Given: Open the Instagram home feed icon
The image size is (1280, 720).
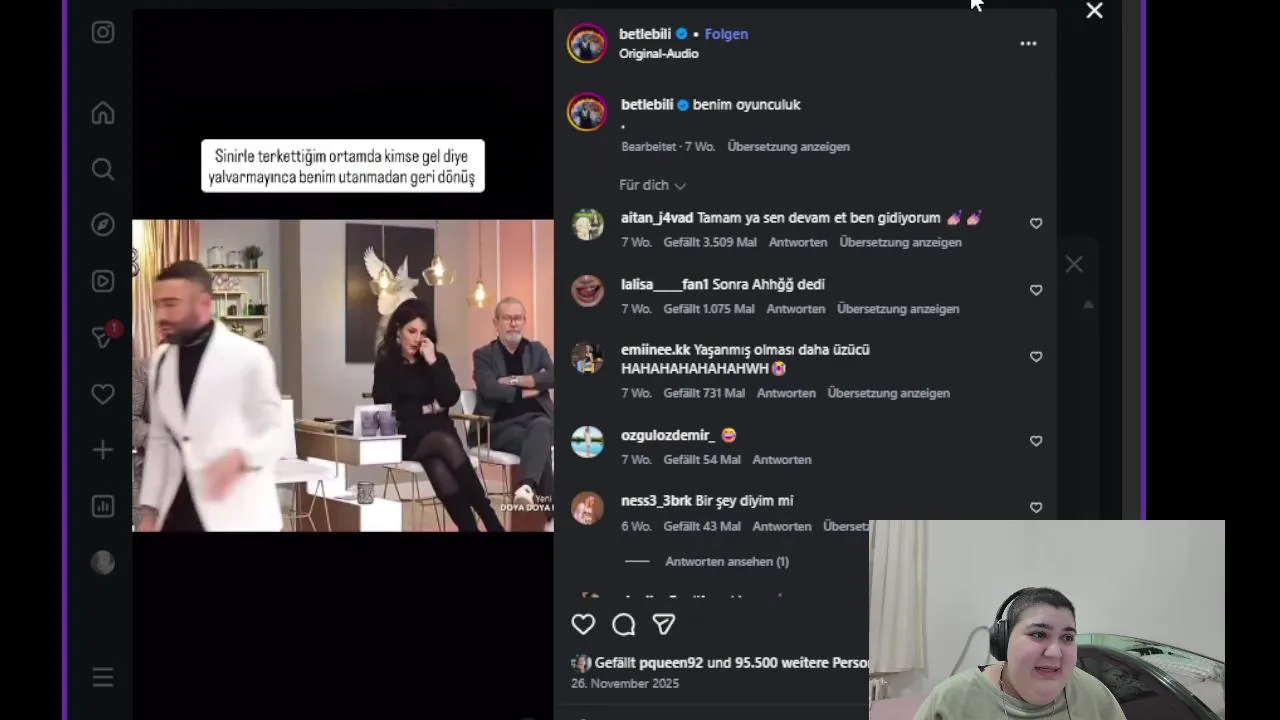Looking at the screenshot, I should click(103, 113).
